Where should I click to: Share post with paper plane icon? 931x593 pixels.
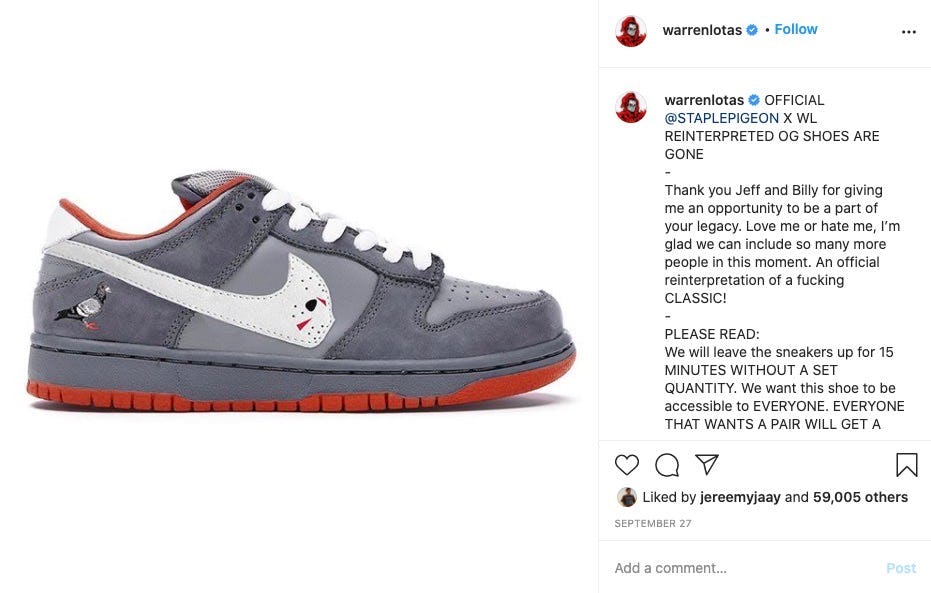pyautogui.click(x=707, y=464)
